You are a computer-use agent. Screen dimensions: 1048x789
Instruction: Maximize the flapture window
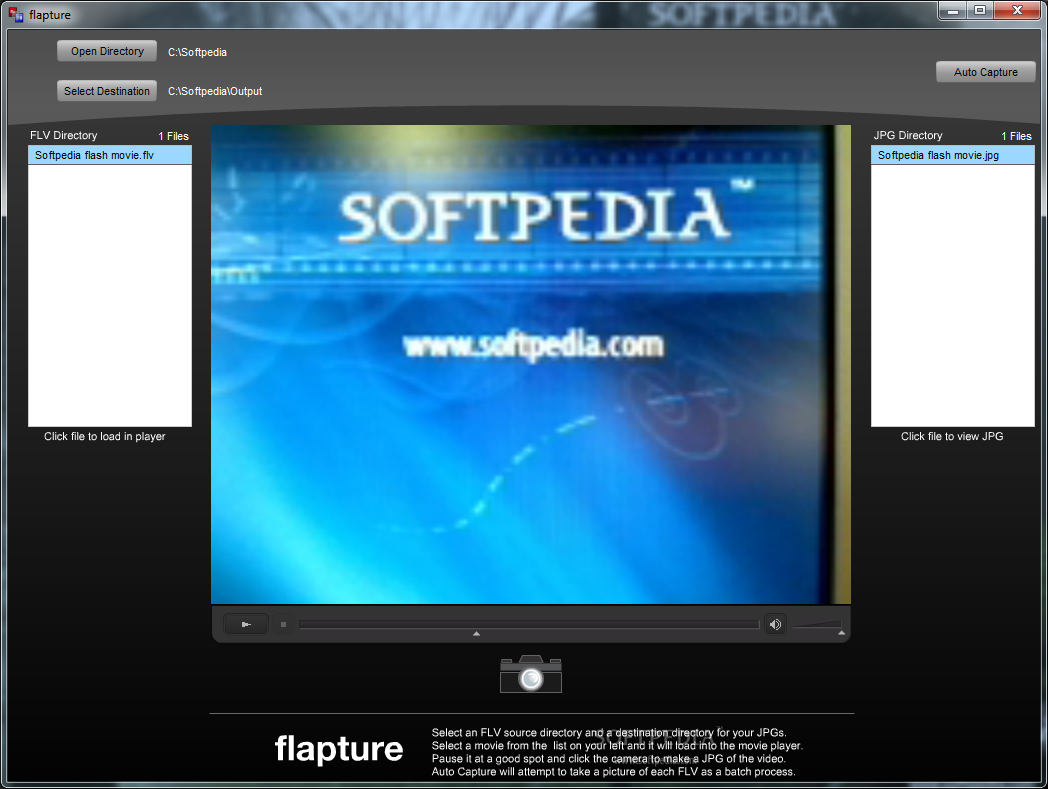[980, 11]
